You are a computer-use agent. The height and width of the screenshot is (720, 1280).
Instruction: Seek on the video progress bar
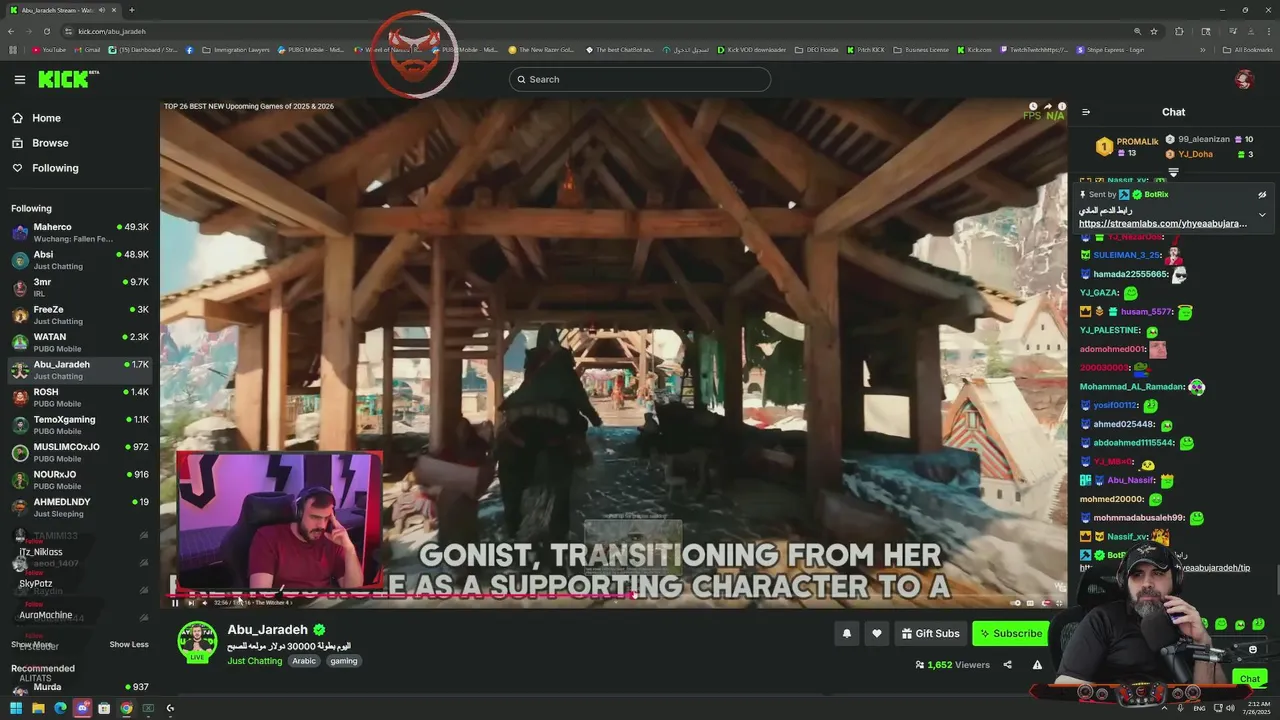coord(615,595)
